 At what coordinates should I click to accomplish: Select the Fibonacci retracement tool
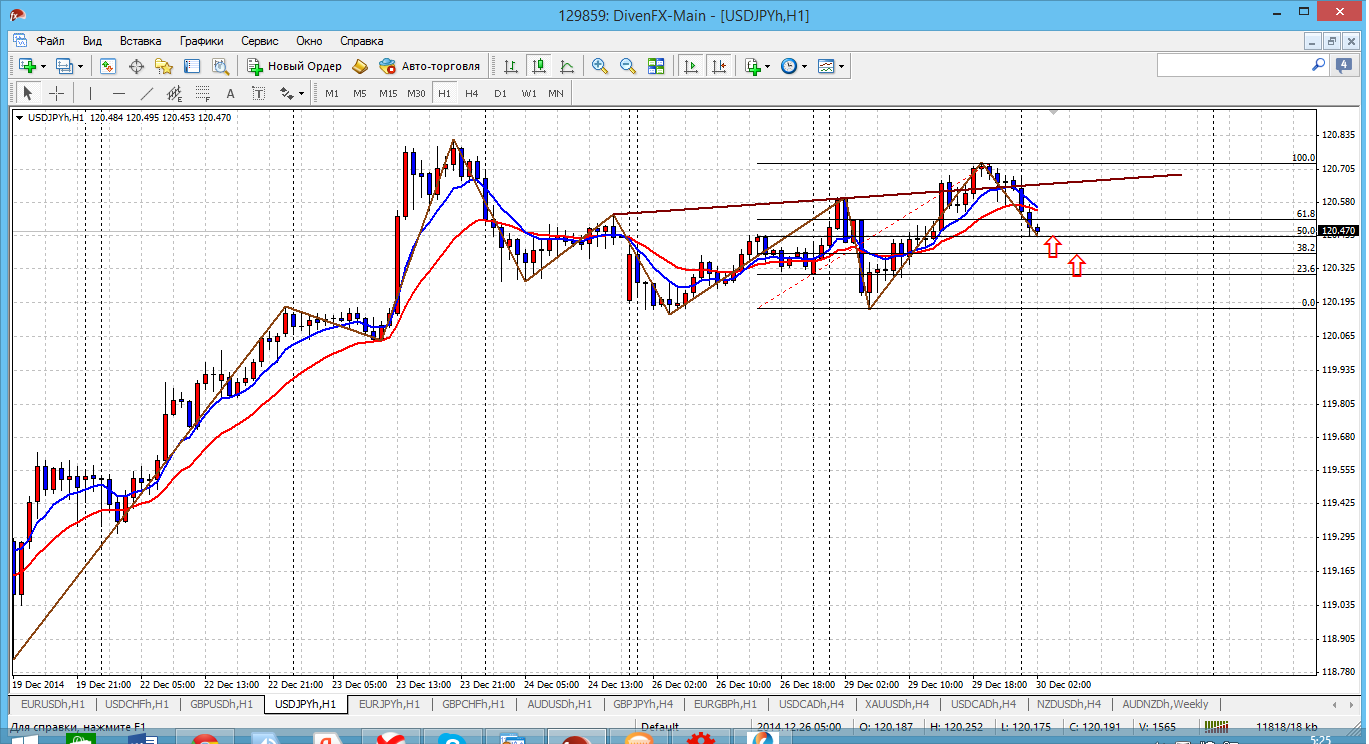pyautogui.click(x=203, y=93)
